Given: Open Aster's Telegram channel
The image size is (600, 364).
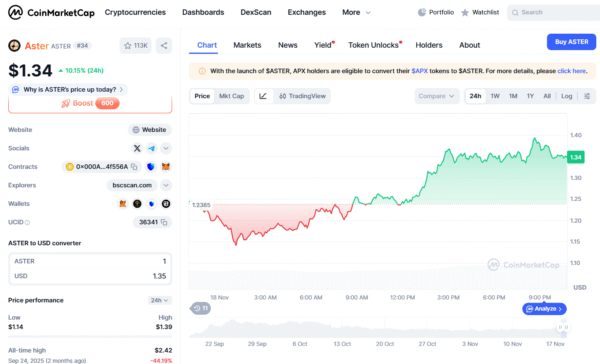Looking at the screenshot, I should click(152, 148).
